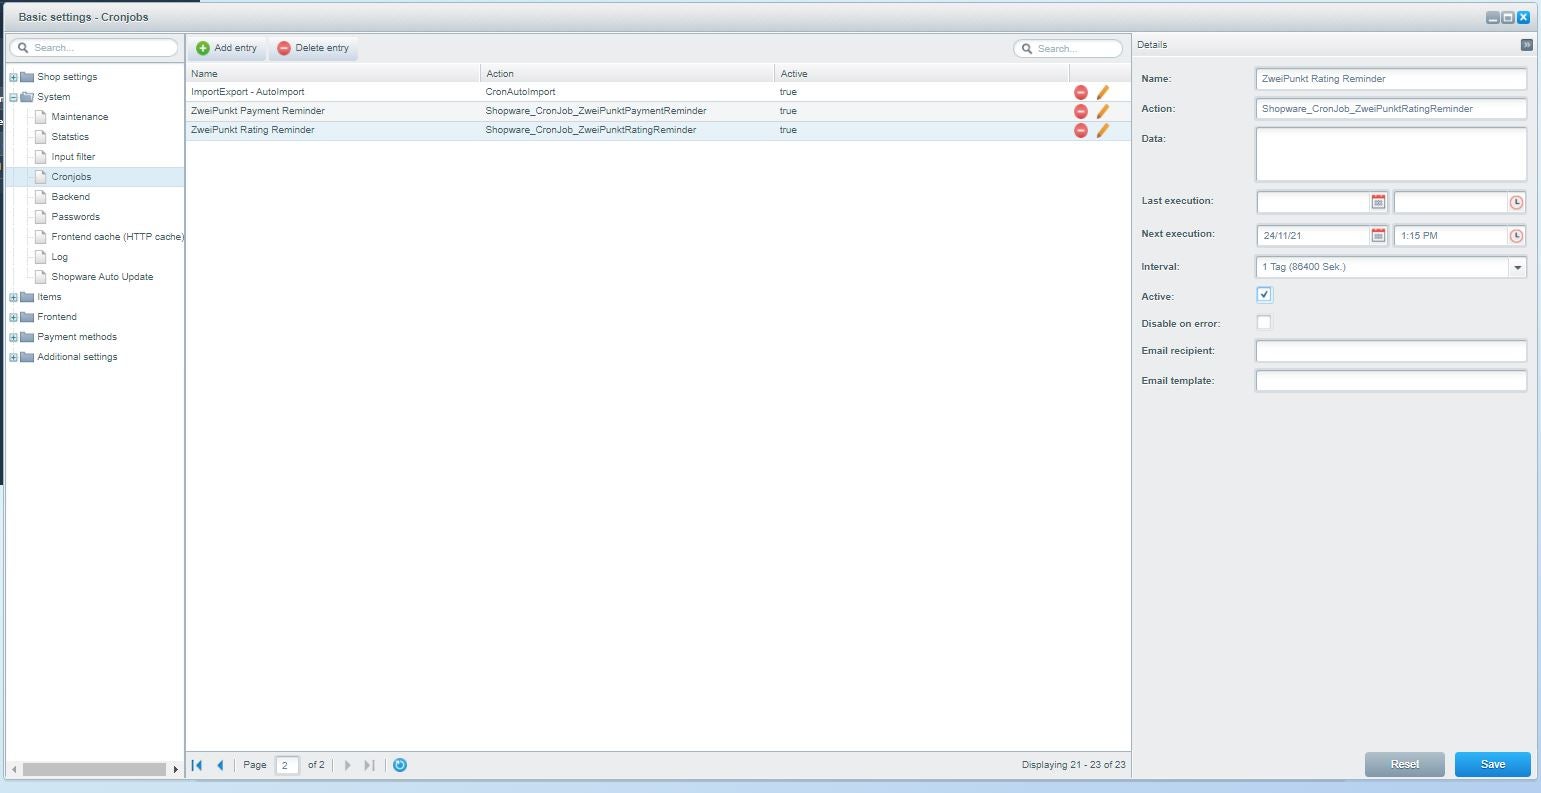Toggle the Active checkbox
Viewport: 1541px width, 793px height.
1264,295
